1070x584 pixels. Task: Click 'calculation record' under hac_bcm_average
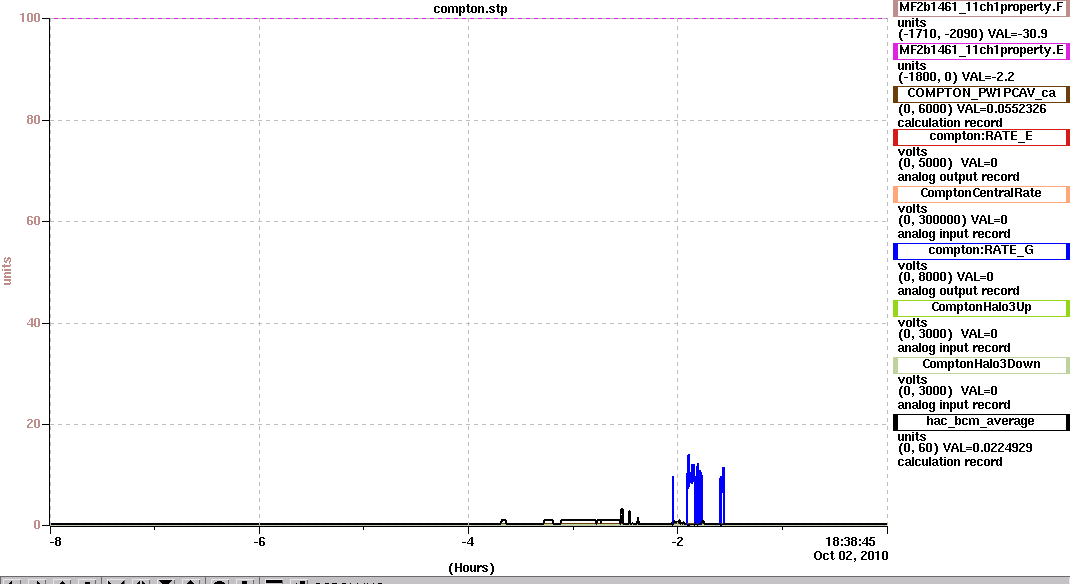click(x=950, y=462)
